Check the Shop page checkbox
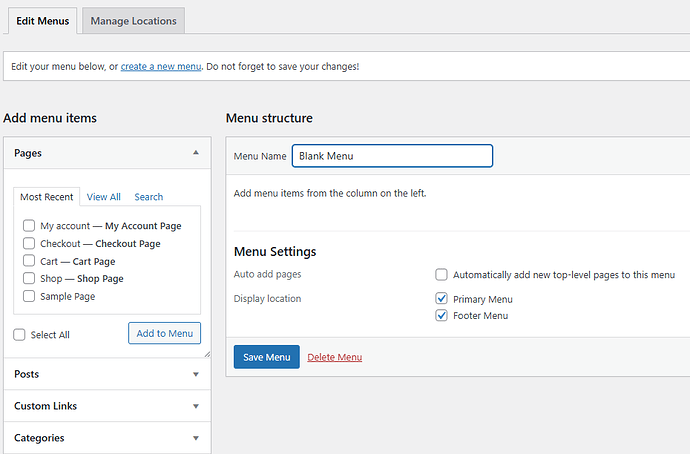690x454 pixels. coord(29,278)
